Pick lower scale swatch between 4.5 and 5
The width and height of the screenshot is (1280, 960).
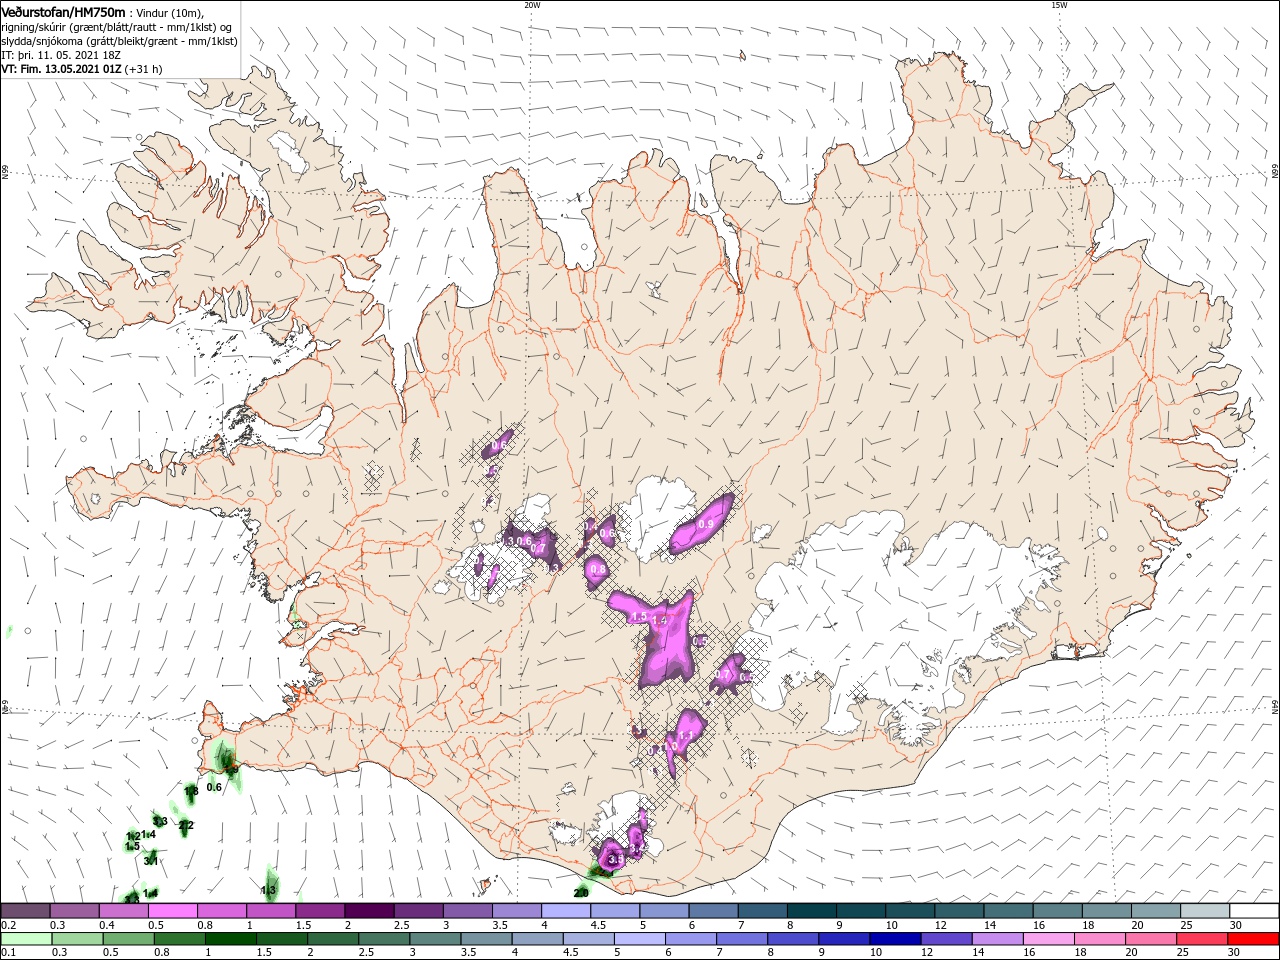tap(588, 939)
